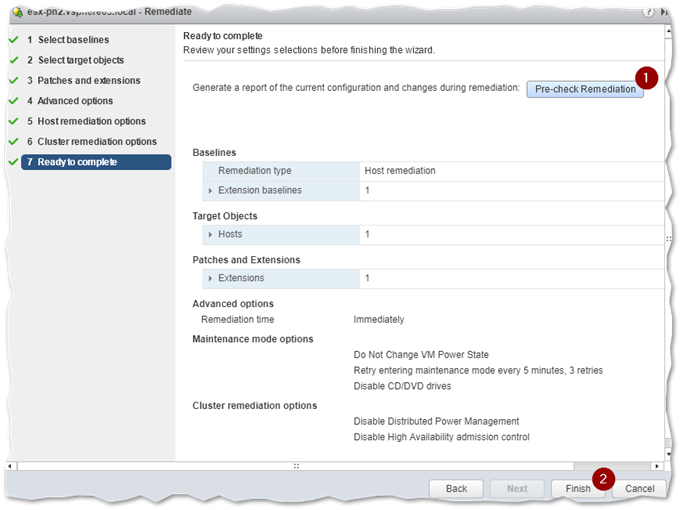Click green checkmark beside Select target objects
This screenshot has height=510, width=680.
click(13, 60)
